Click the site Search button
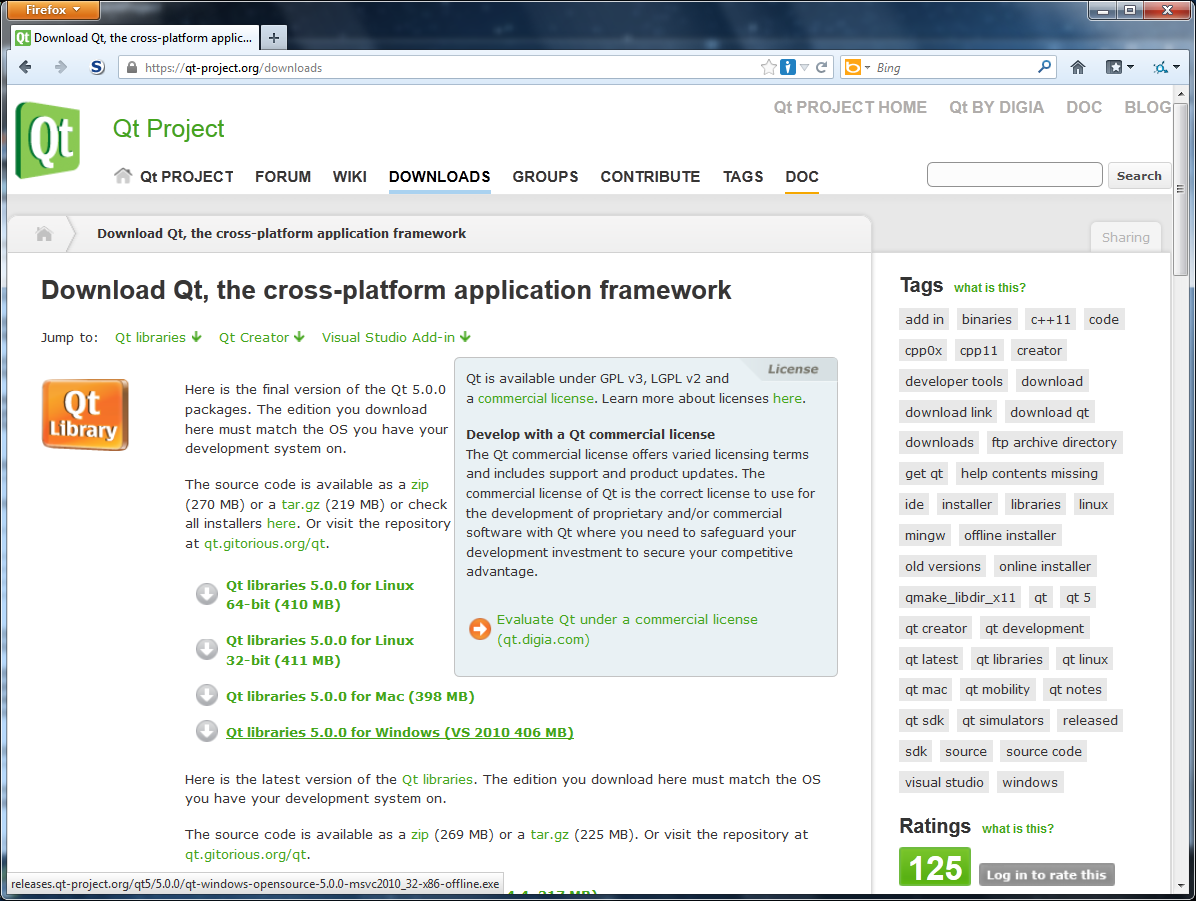The image size is (1196, 901). point(1139,175)
